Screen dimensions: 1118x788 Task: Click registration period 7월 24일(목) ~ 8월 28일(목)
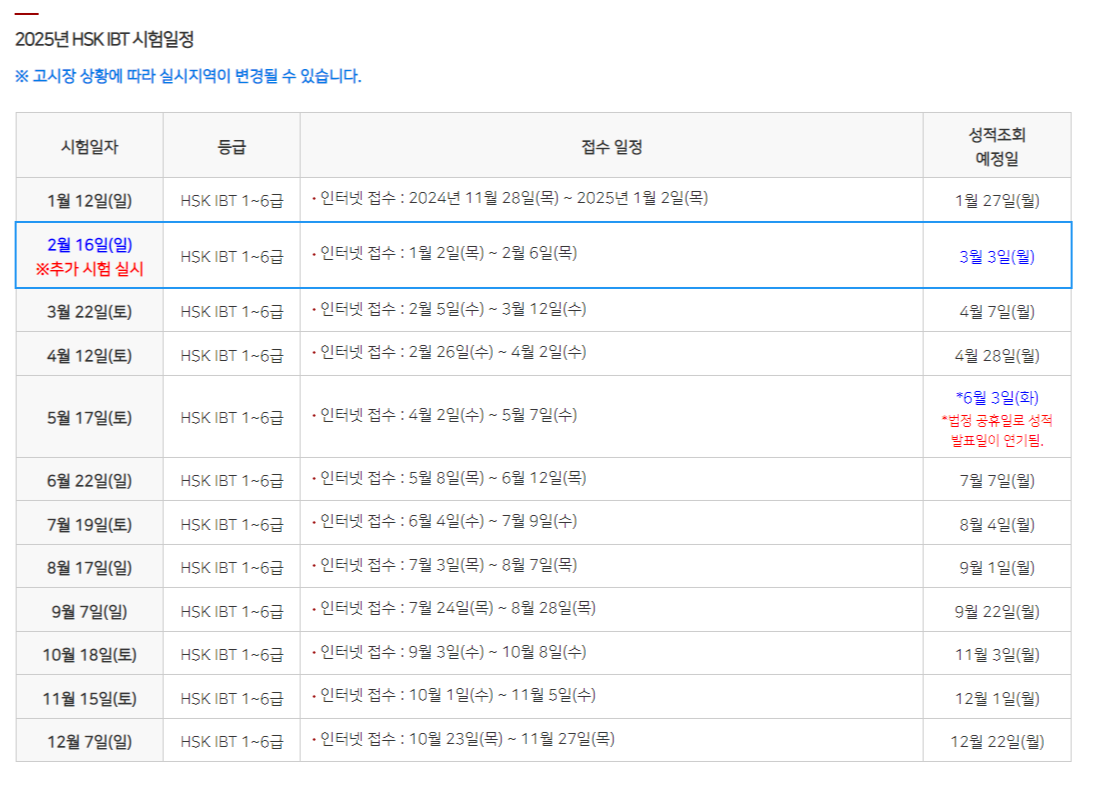pos(502,608)
